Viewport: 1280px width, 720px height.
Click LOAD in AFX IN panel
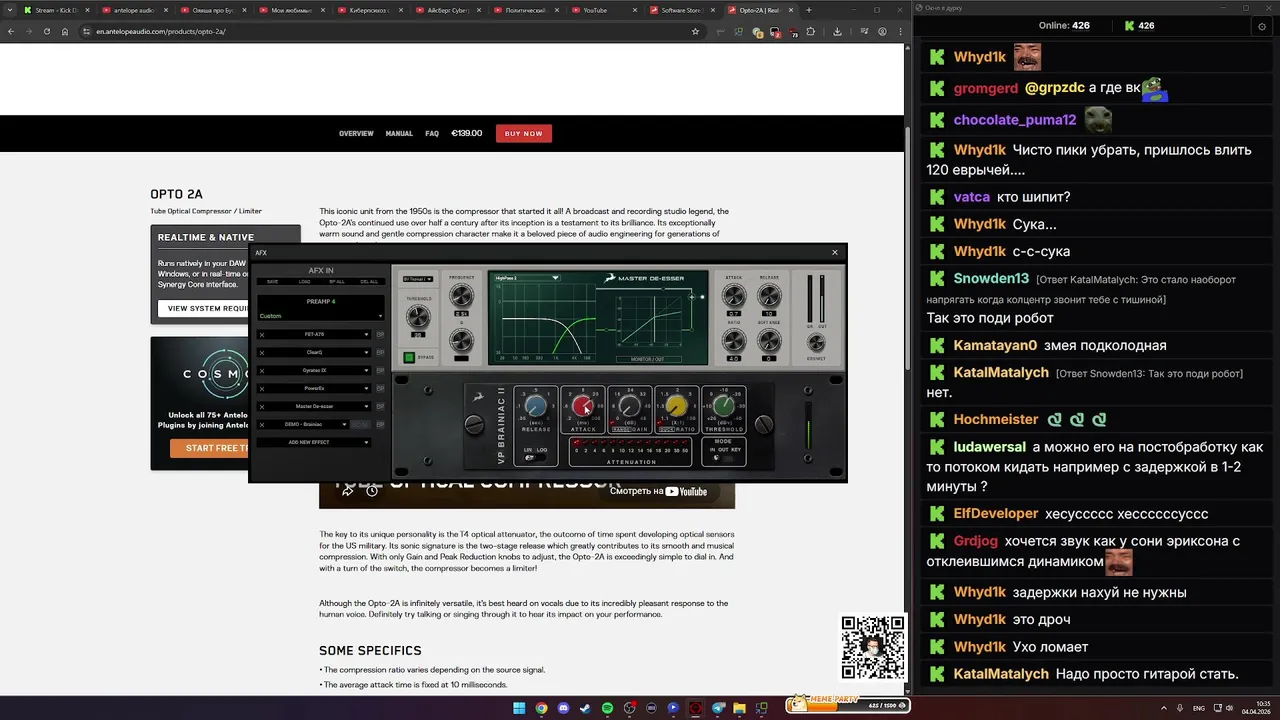pyautogui.click(x=304, y=282)
